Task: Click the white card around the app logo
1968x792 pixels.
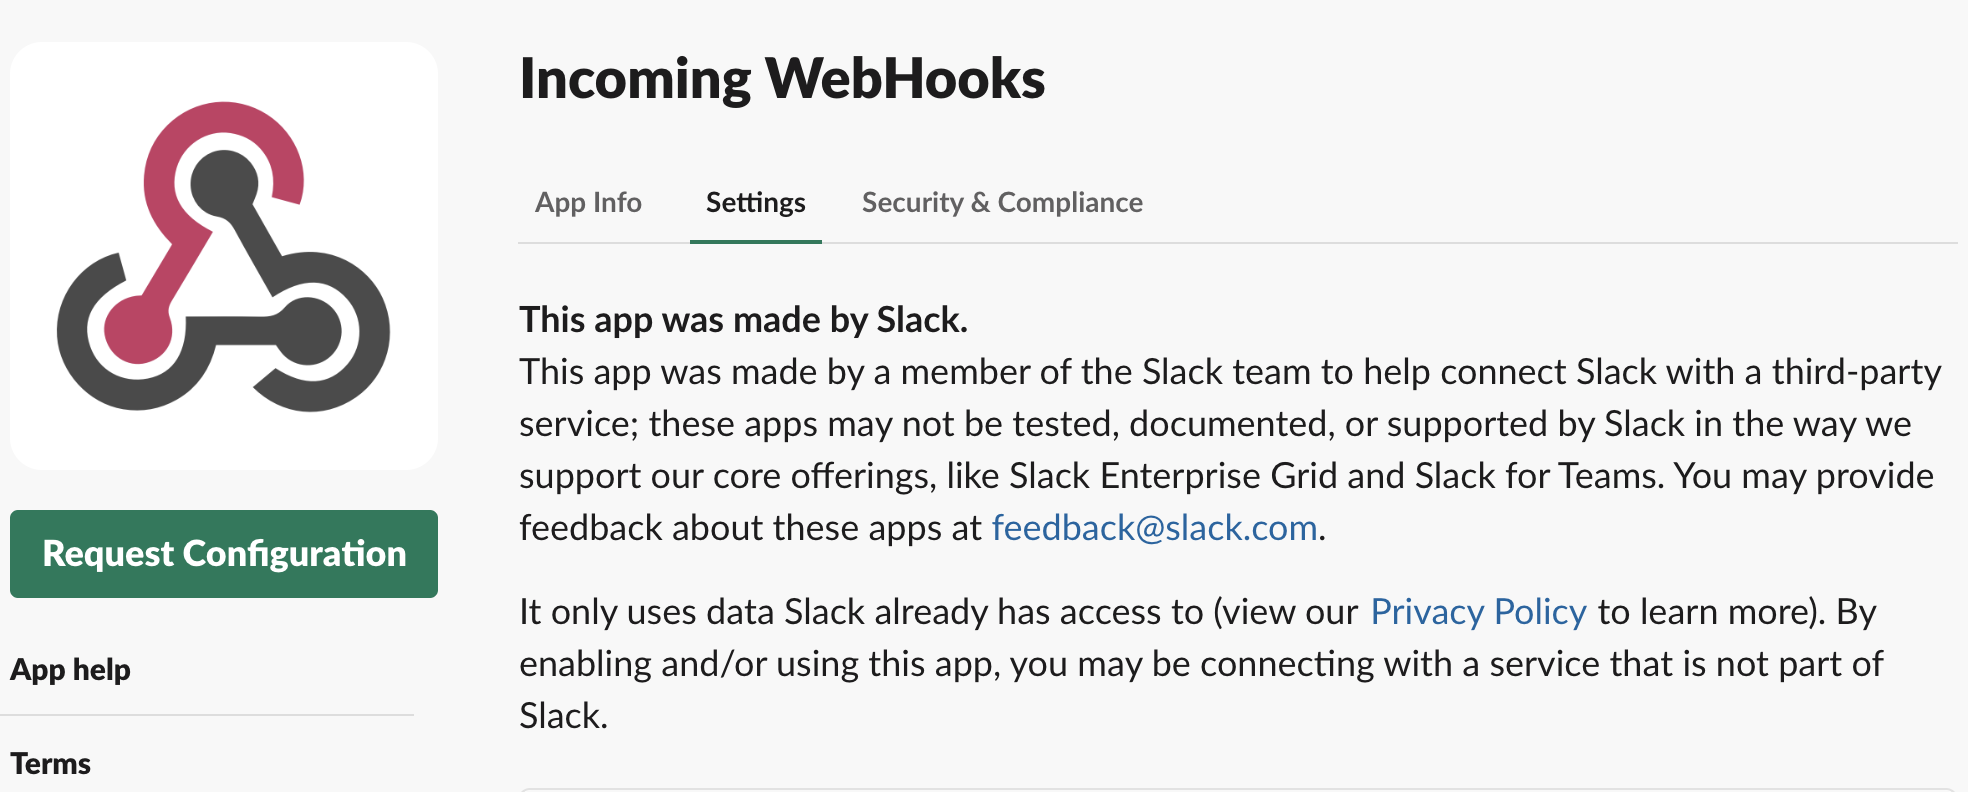Action: point(224,256)
